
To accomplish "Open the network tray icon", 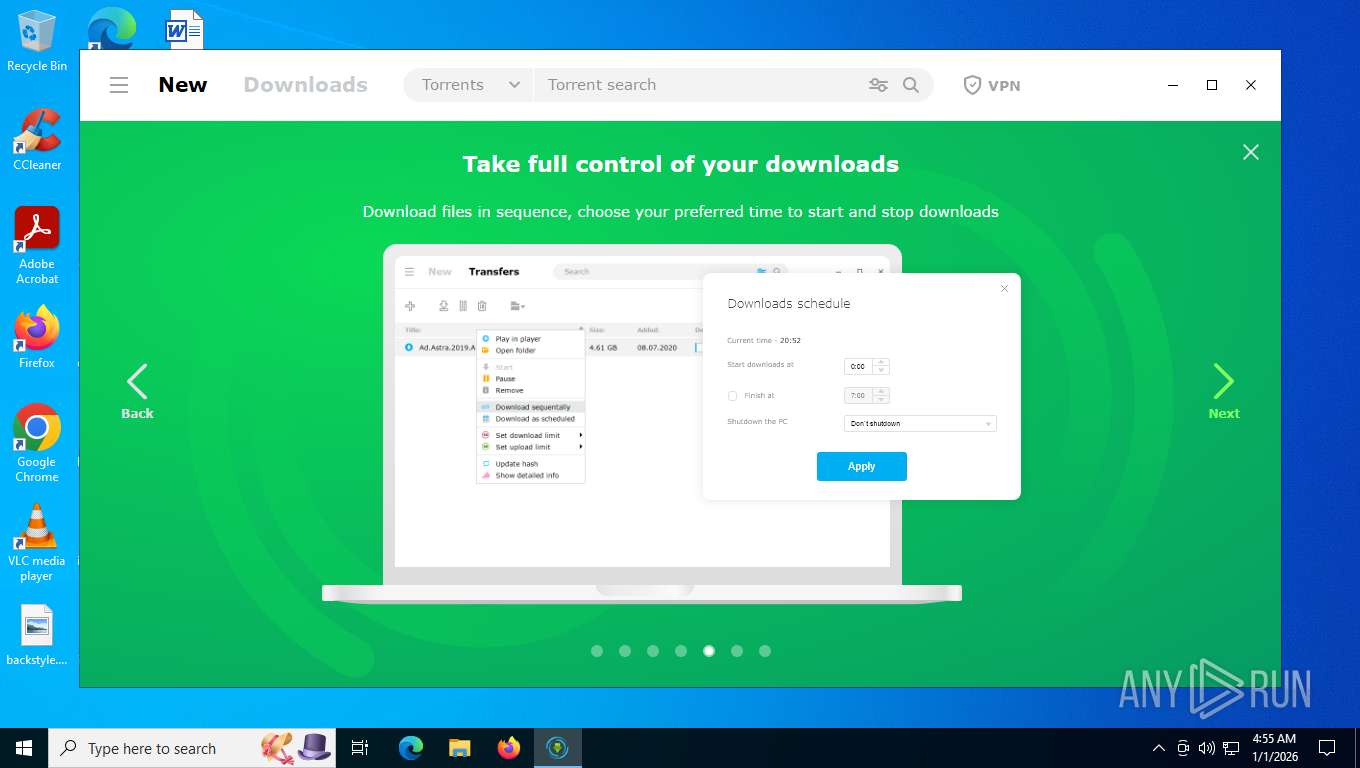I will coord(1231,748).
